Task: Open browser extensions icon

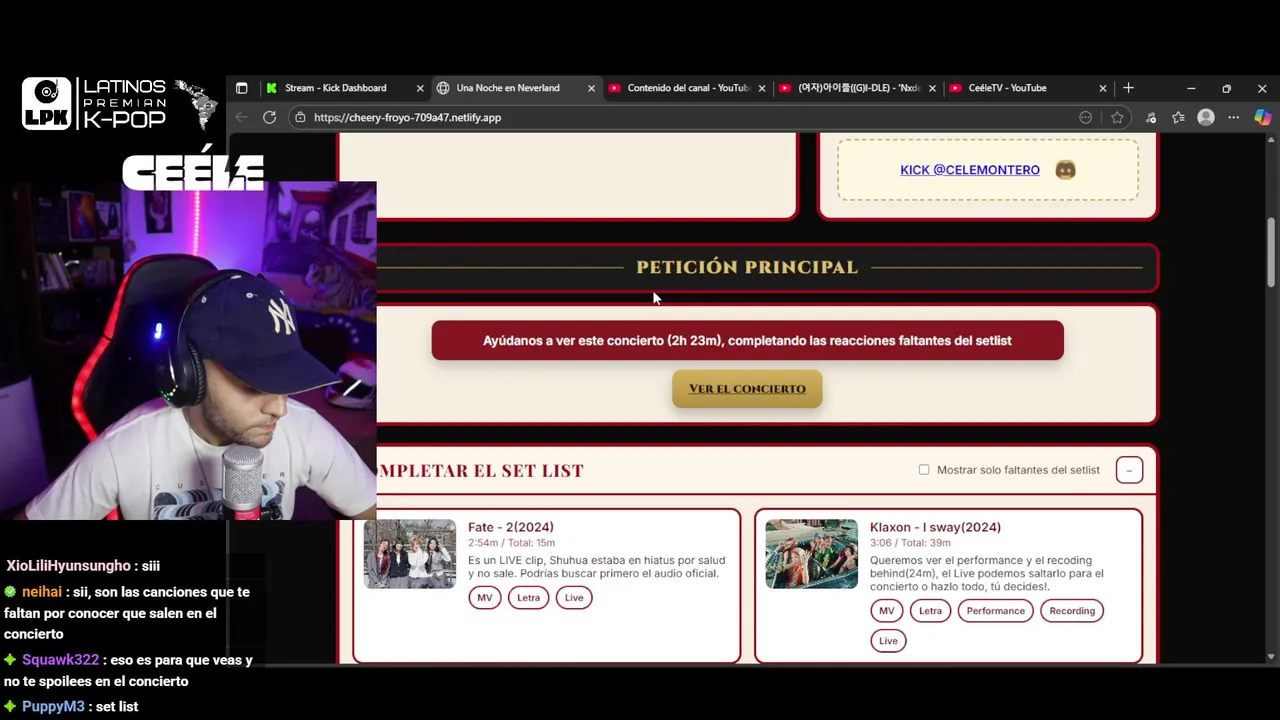Action: coord(1151,117)
